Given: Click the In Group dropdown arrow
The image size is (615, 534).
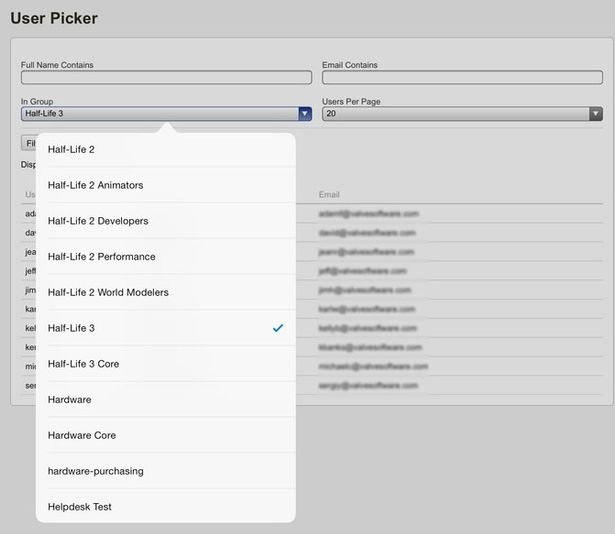Looking at the screenshot, I should 305,114.
